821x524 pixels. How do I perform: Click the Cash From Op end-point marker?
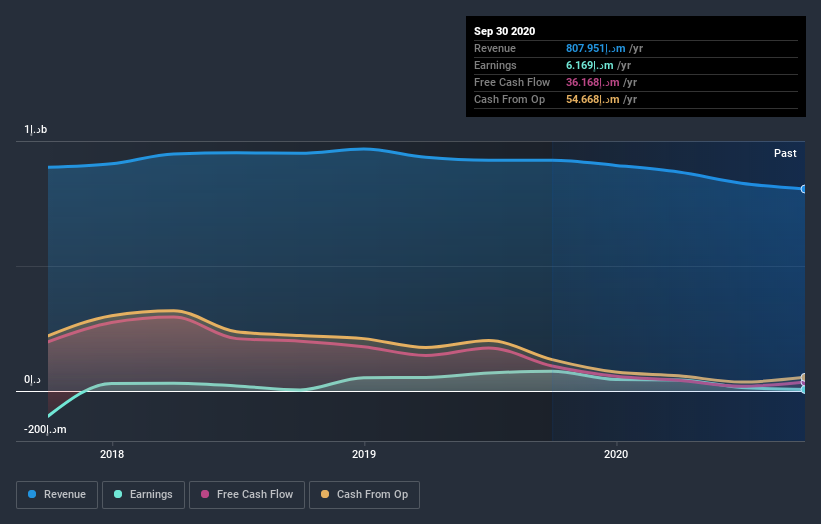pyautogui.click(x=804, y=377)
